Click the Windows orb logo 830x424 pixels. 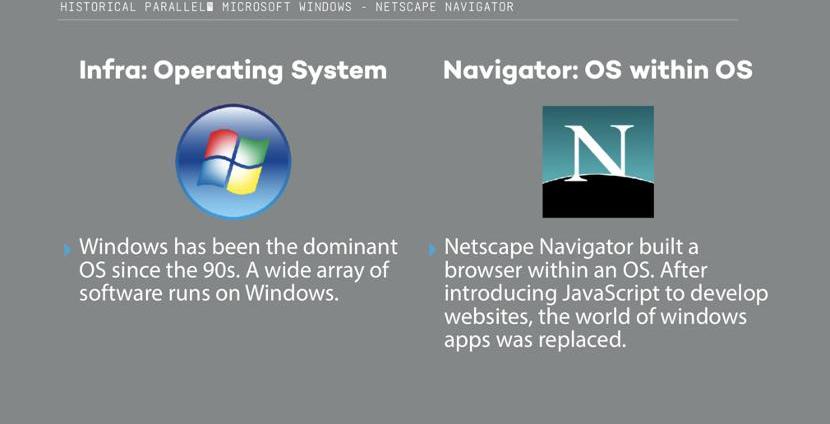[x=233, y=161]
